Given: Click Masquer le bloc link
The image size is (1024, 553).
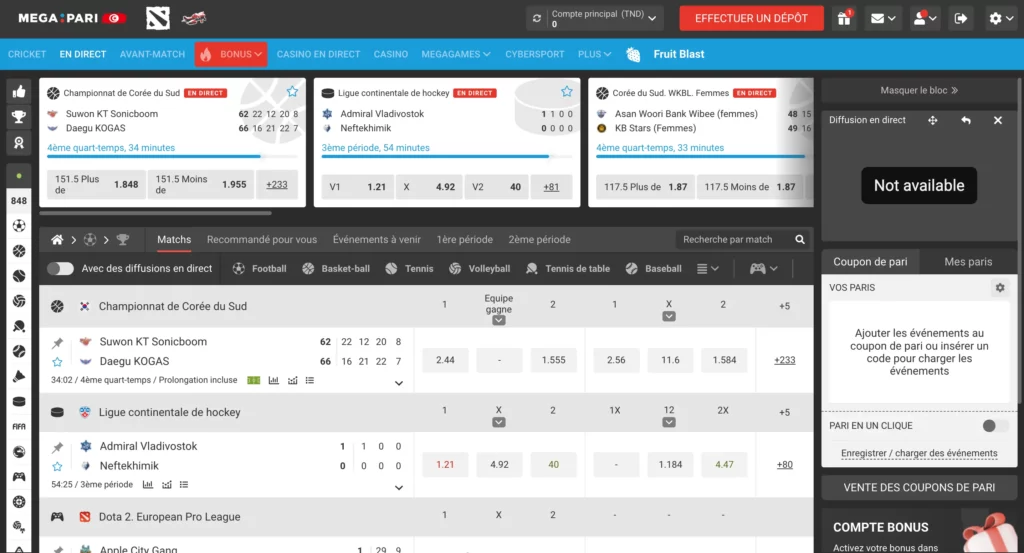Looking at the screenshot, I should [x=919, y=90].
